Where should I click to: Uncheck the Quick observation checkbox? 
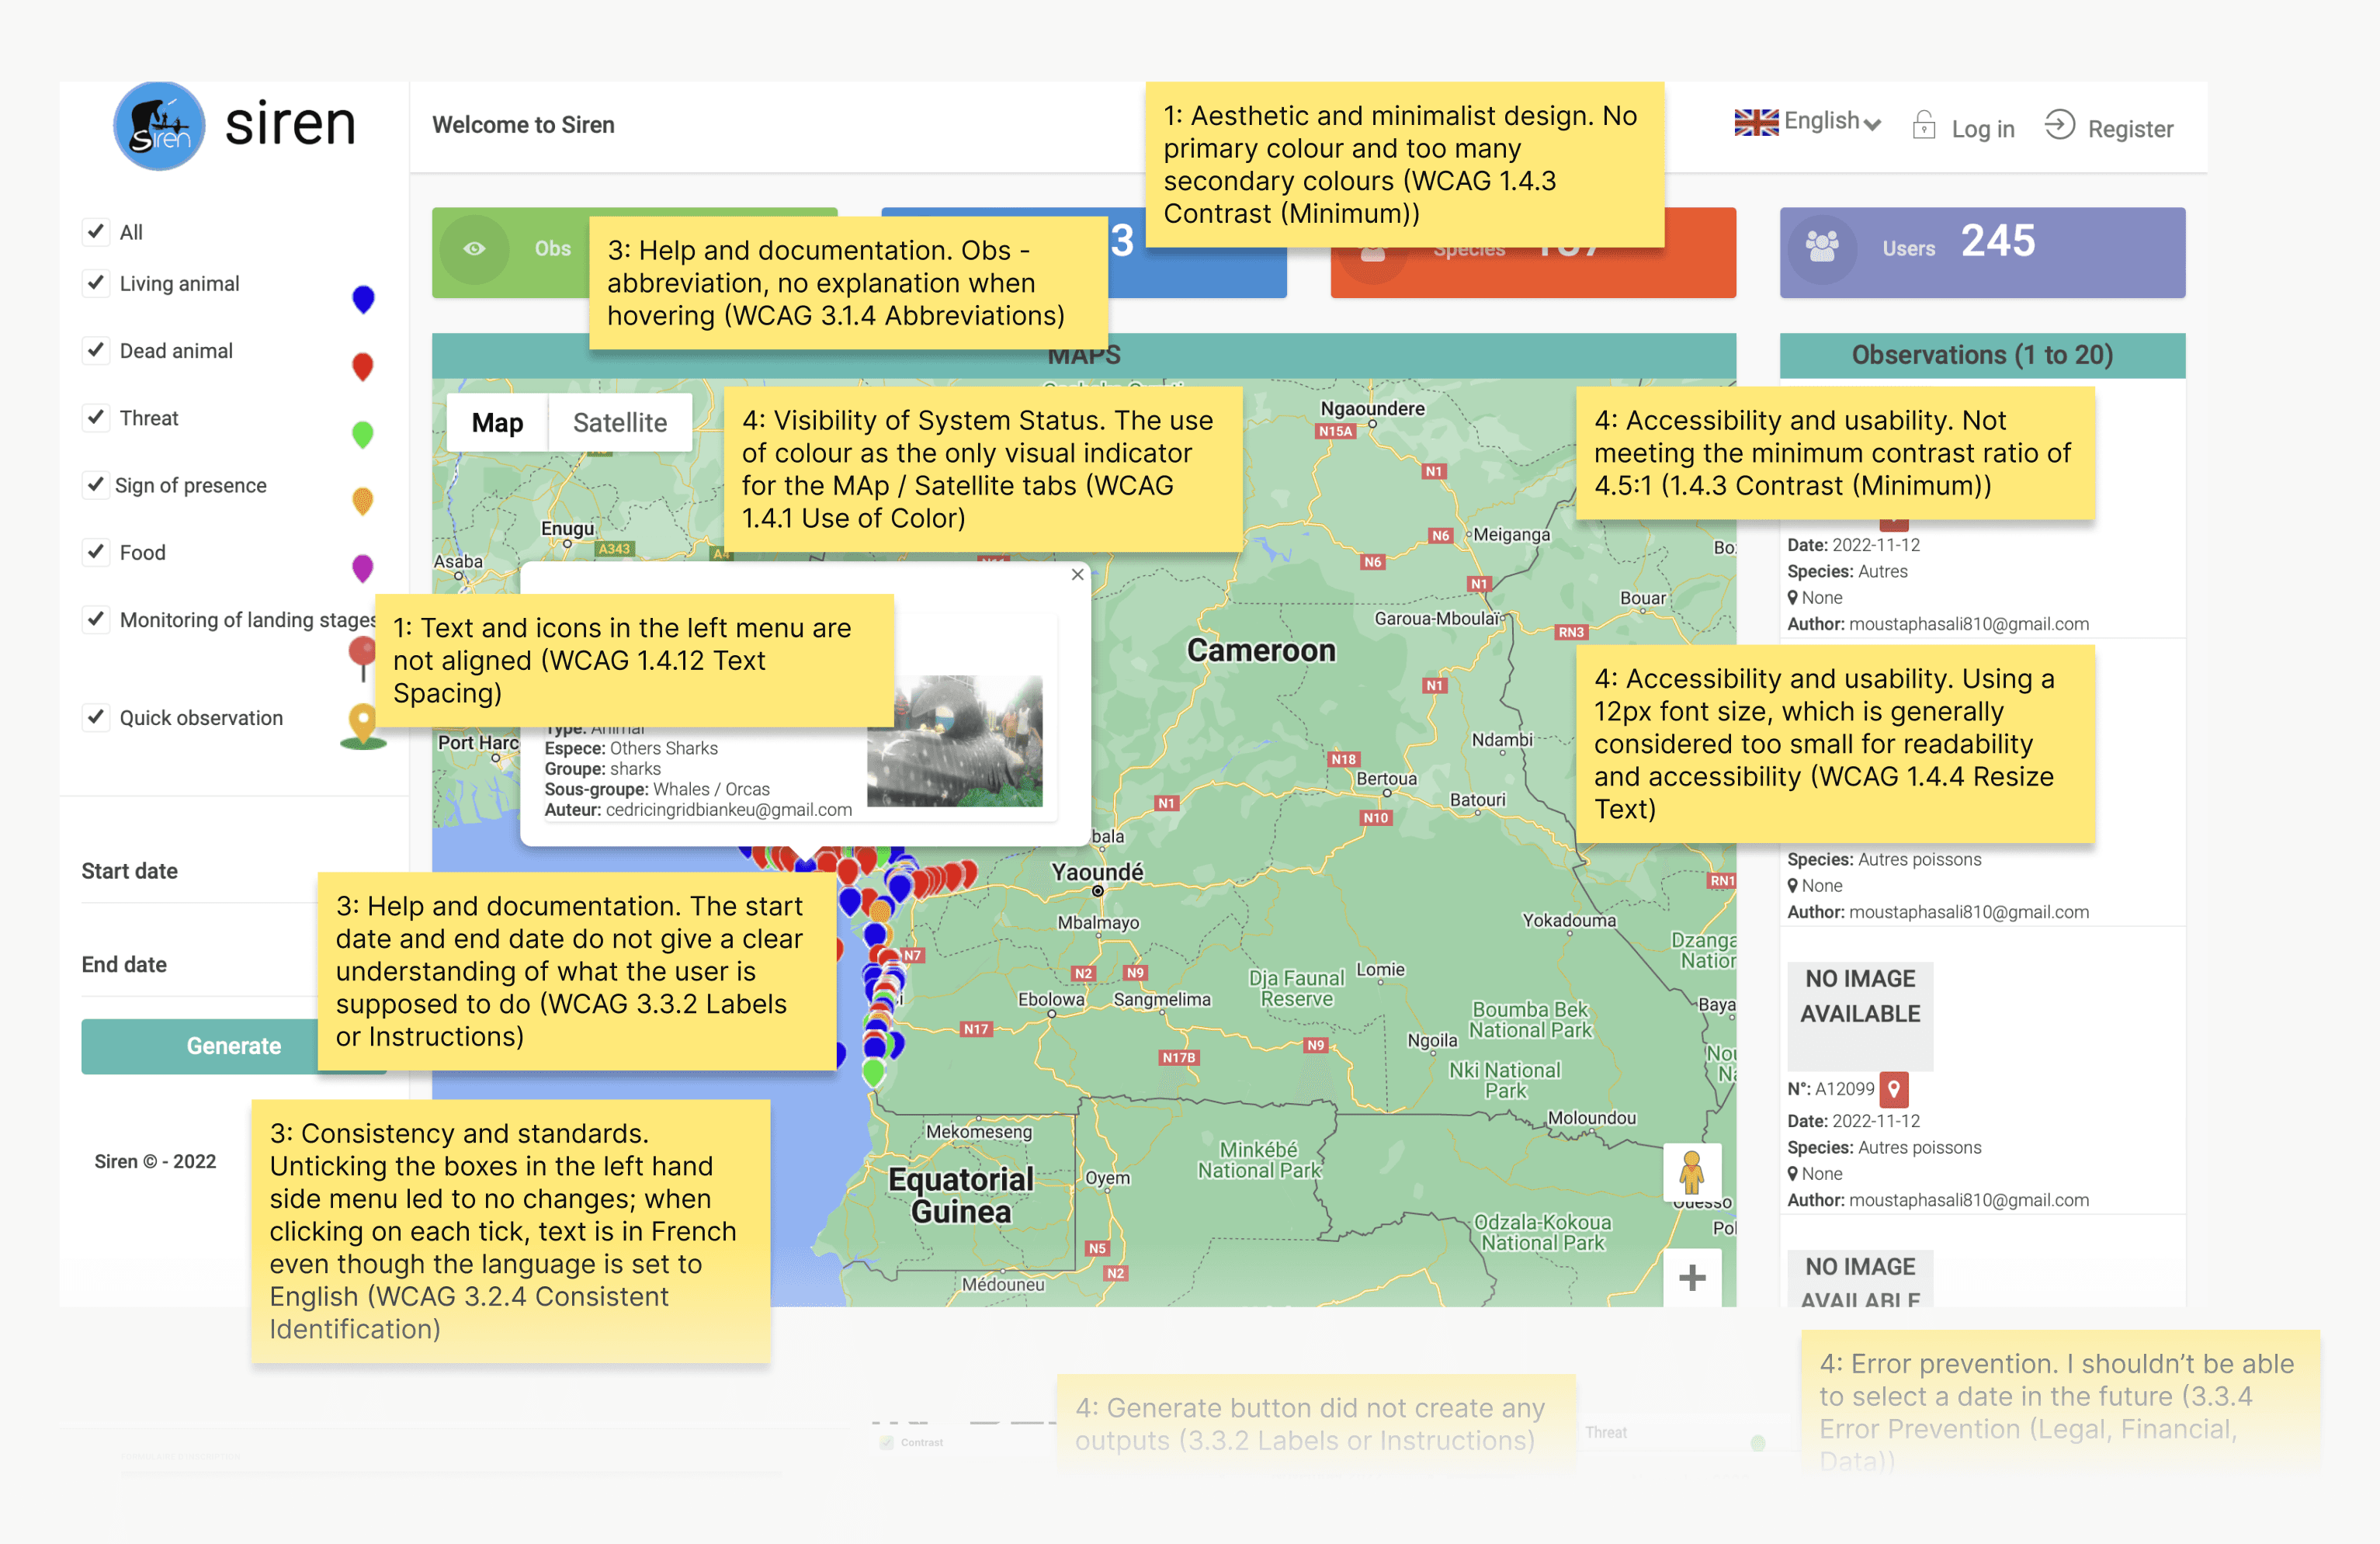tap(96, 717)
